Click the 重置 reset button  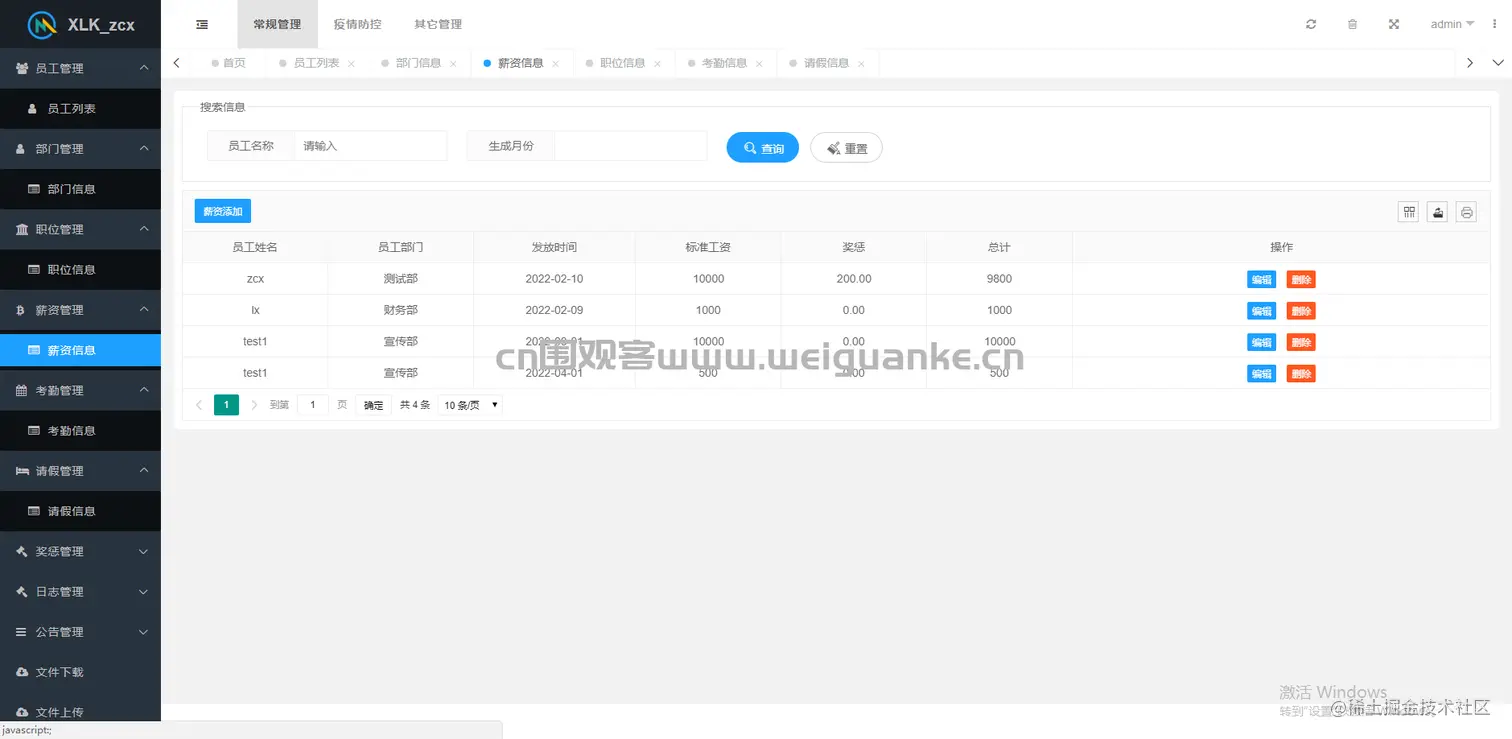pyautogui.click(x=846, y=148)
